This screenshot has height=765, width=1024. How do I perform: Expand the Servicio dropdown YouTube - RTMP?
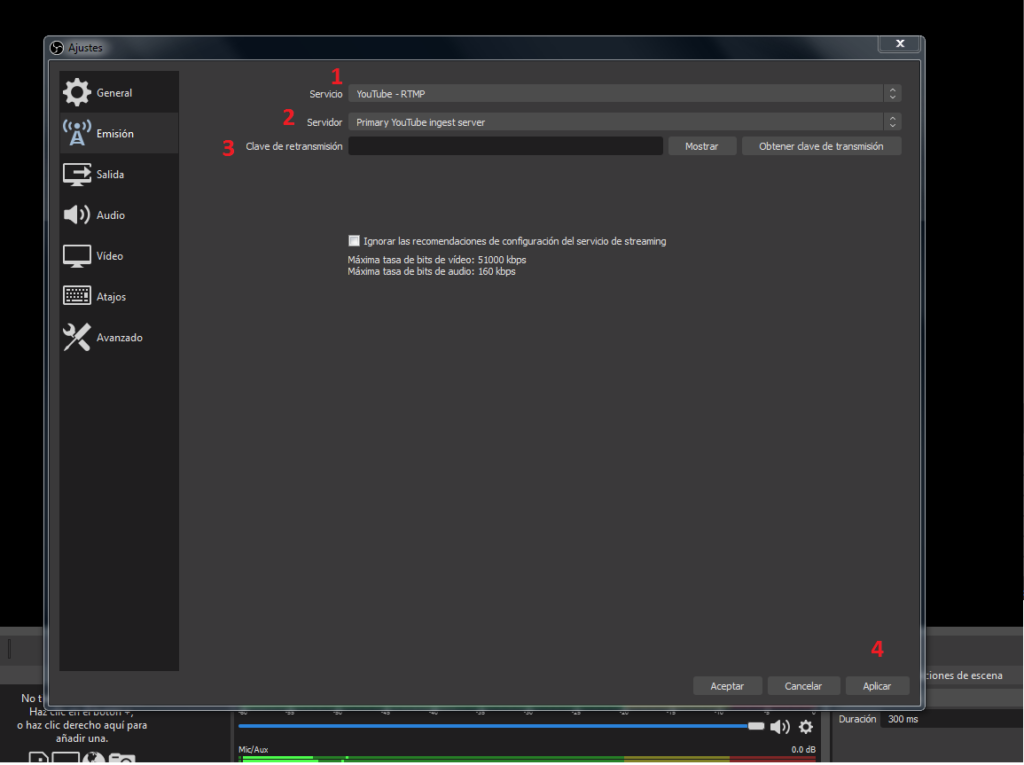(624, 93)
